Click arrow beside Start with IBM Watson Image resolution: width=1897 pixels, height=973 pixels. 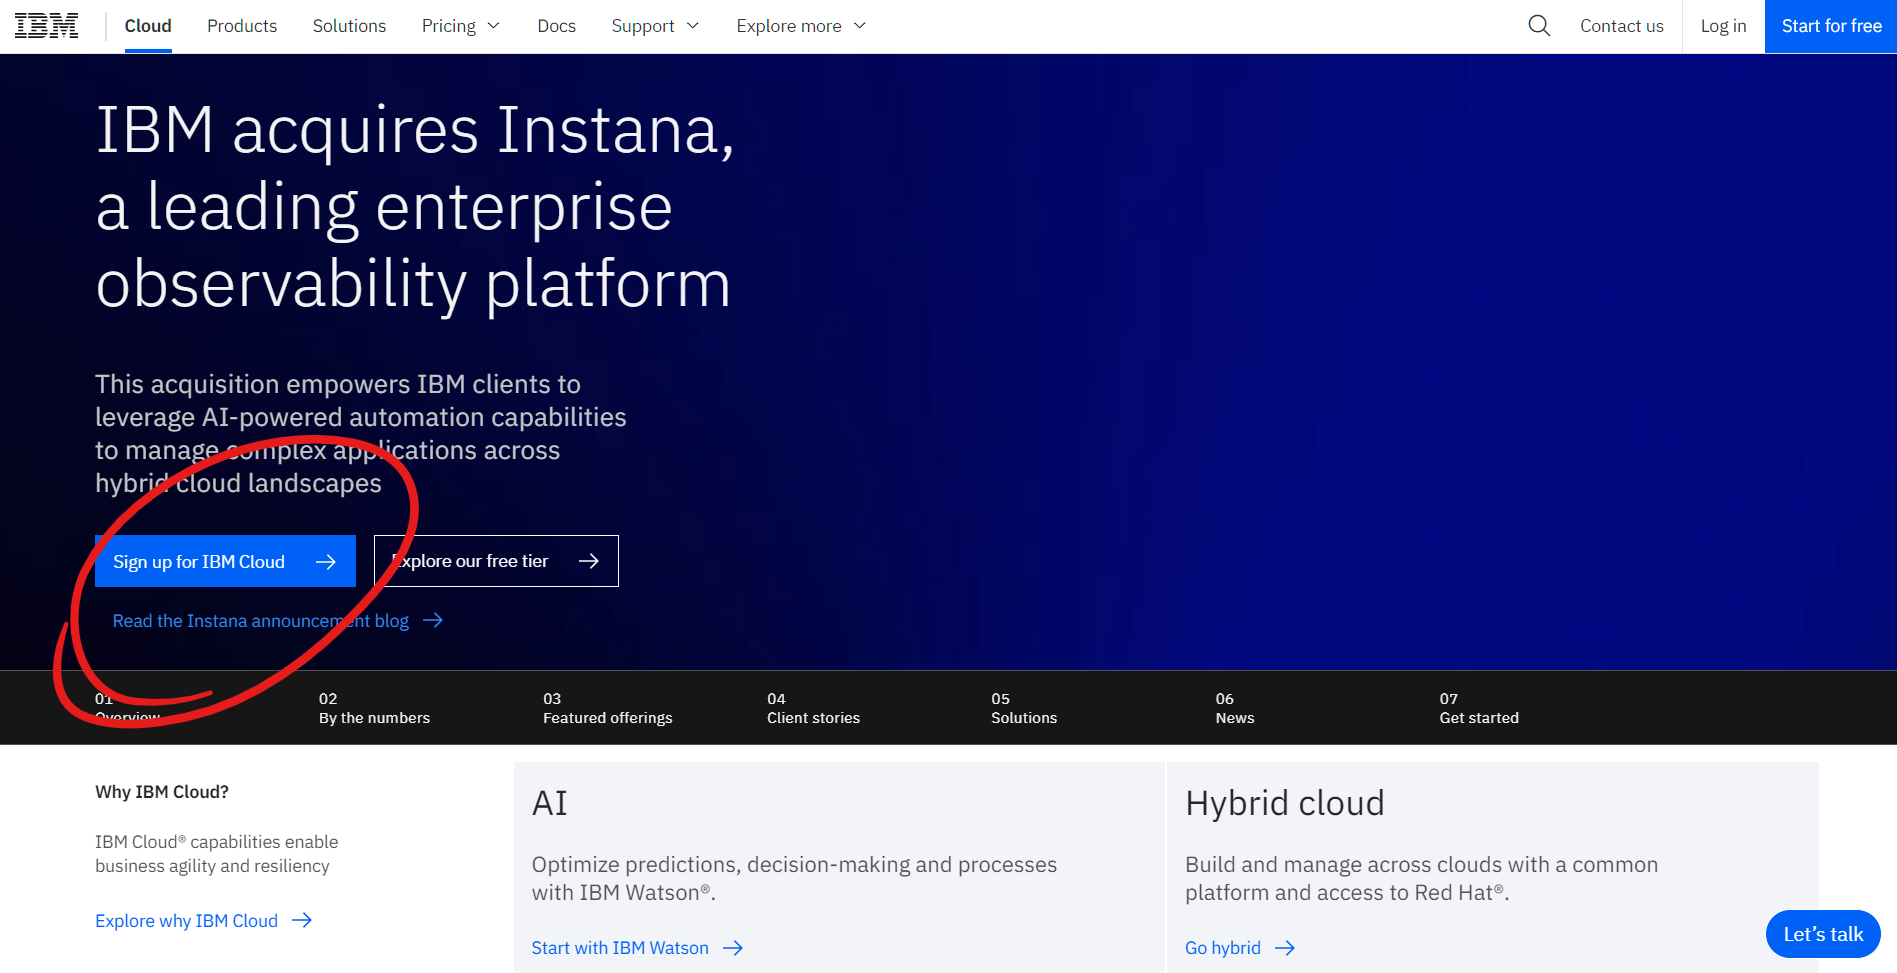[733, 948]
